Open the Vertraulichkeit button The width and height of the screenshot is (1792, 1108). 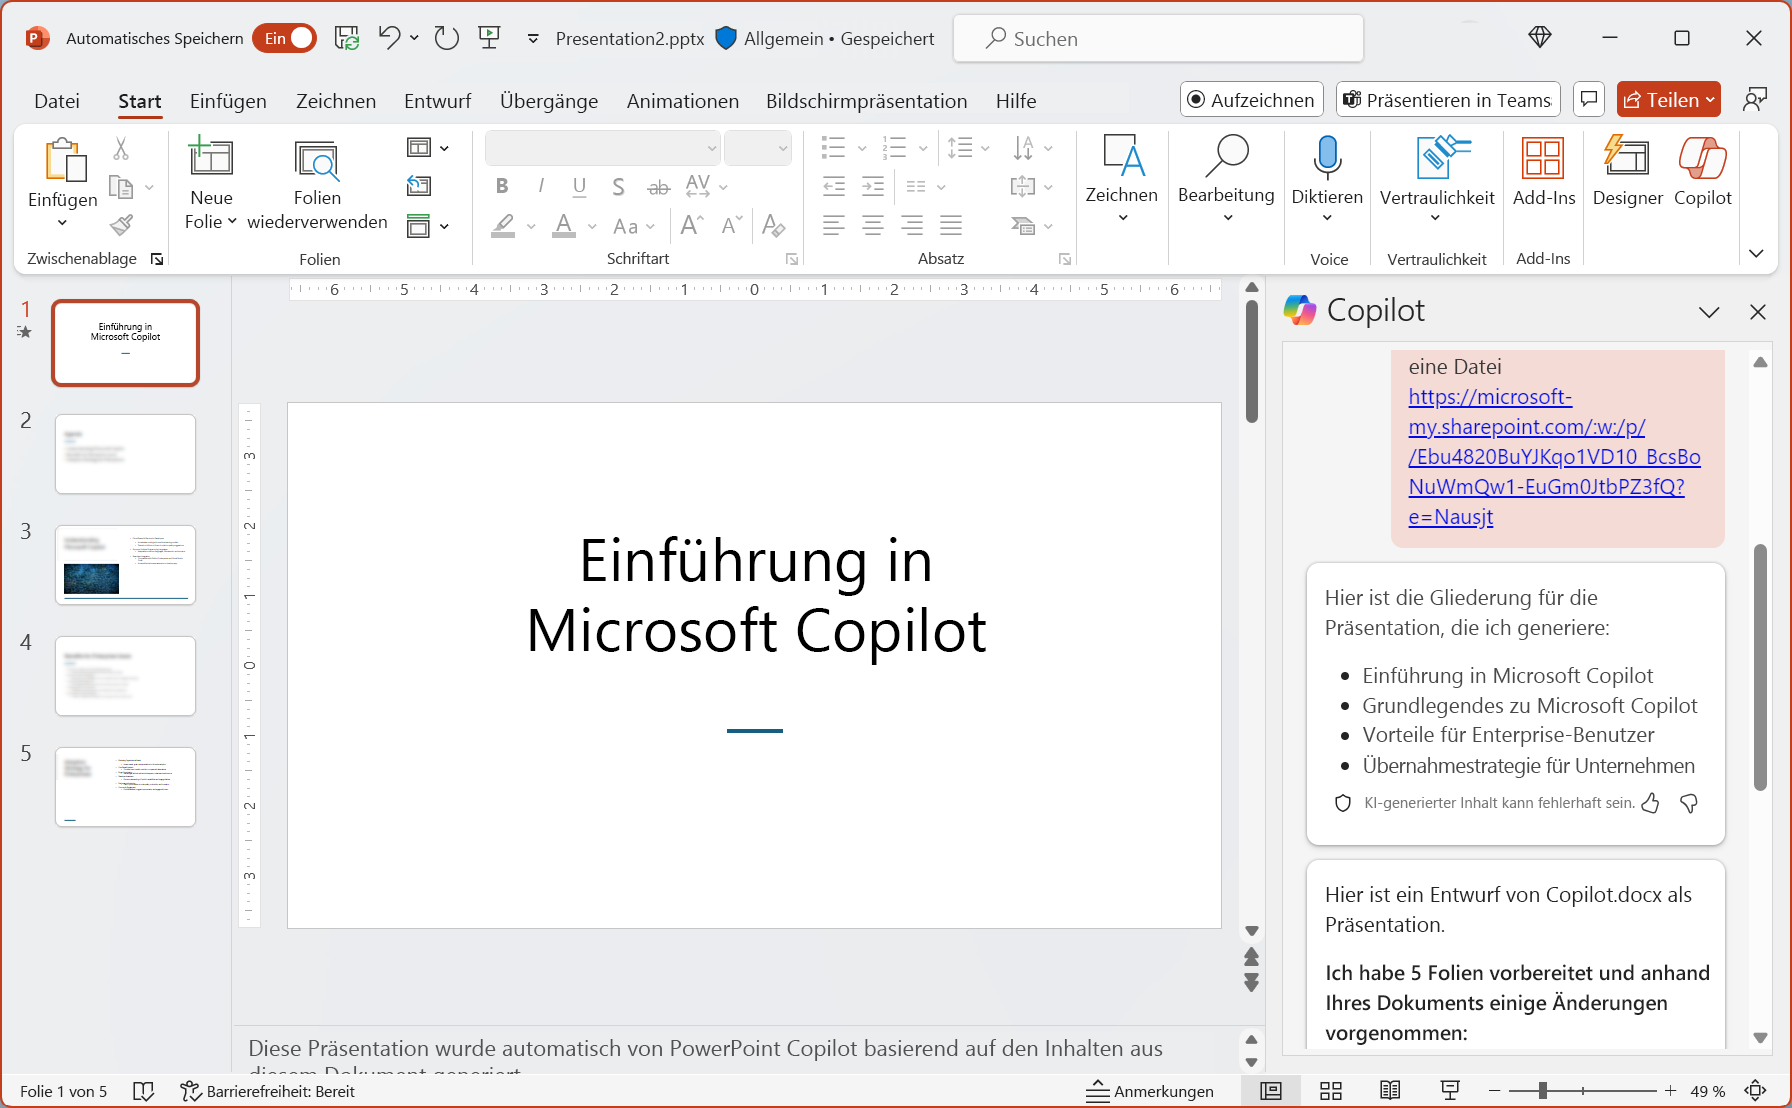coord(1437,178)
